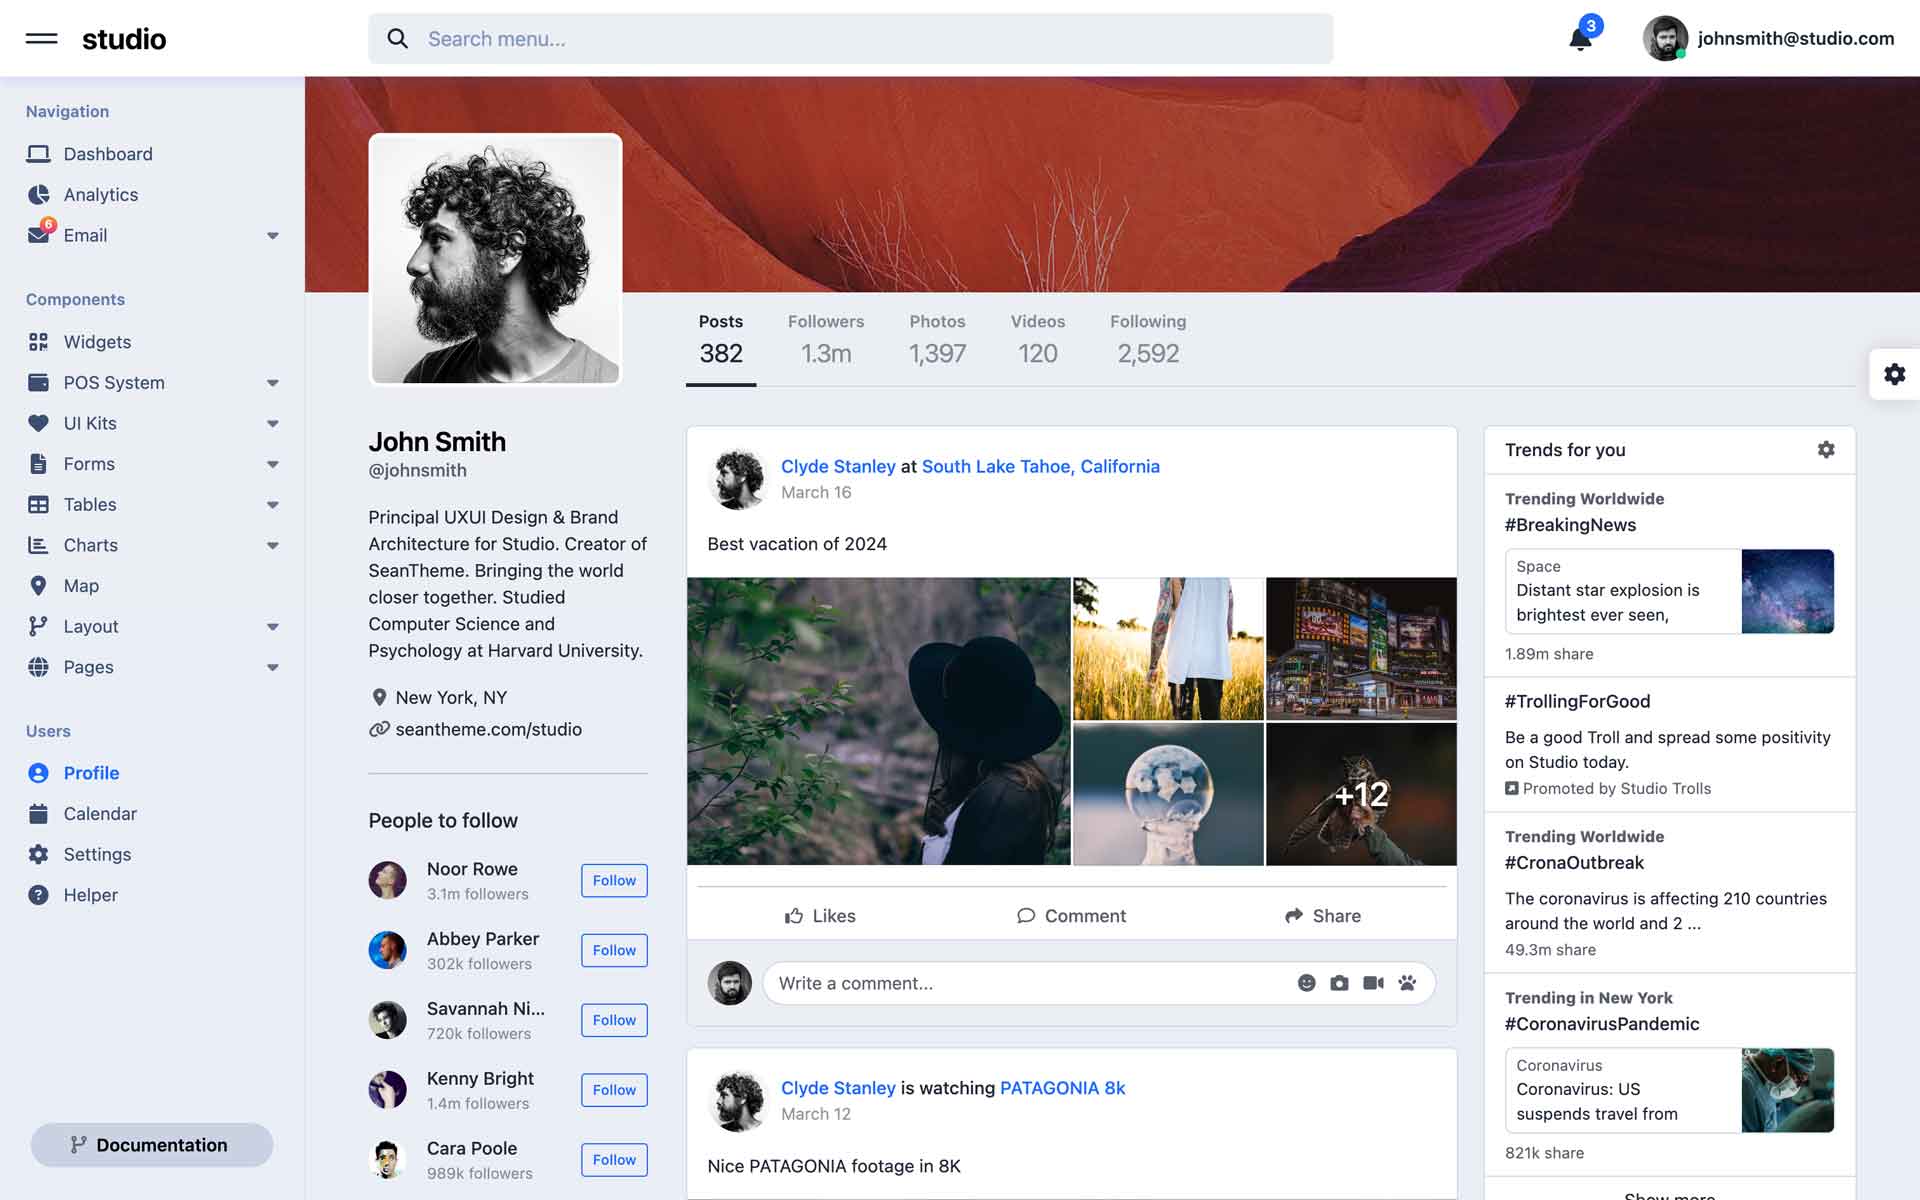Open Clyde Stanley's profile link
The height and width of the screenshot is (1200, 1920).
click(x=838, y=466)
